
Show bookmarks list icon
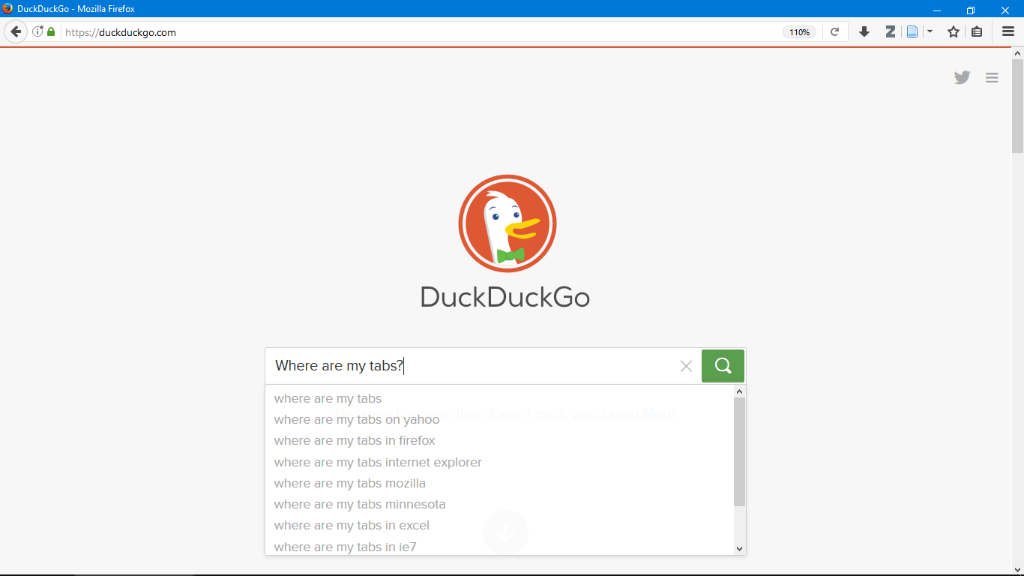(x=977, y=31)
